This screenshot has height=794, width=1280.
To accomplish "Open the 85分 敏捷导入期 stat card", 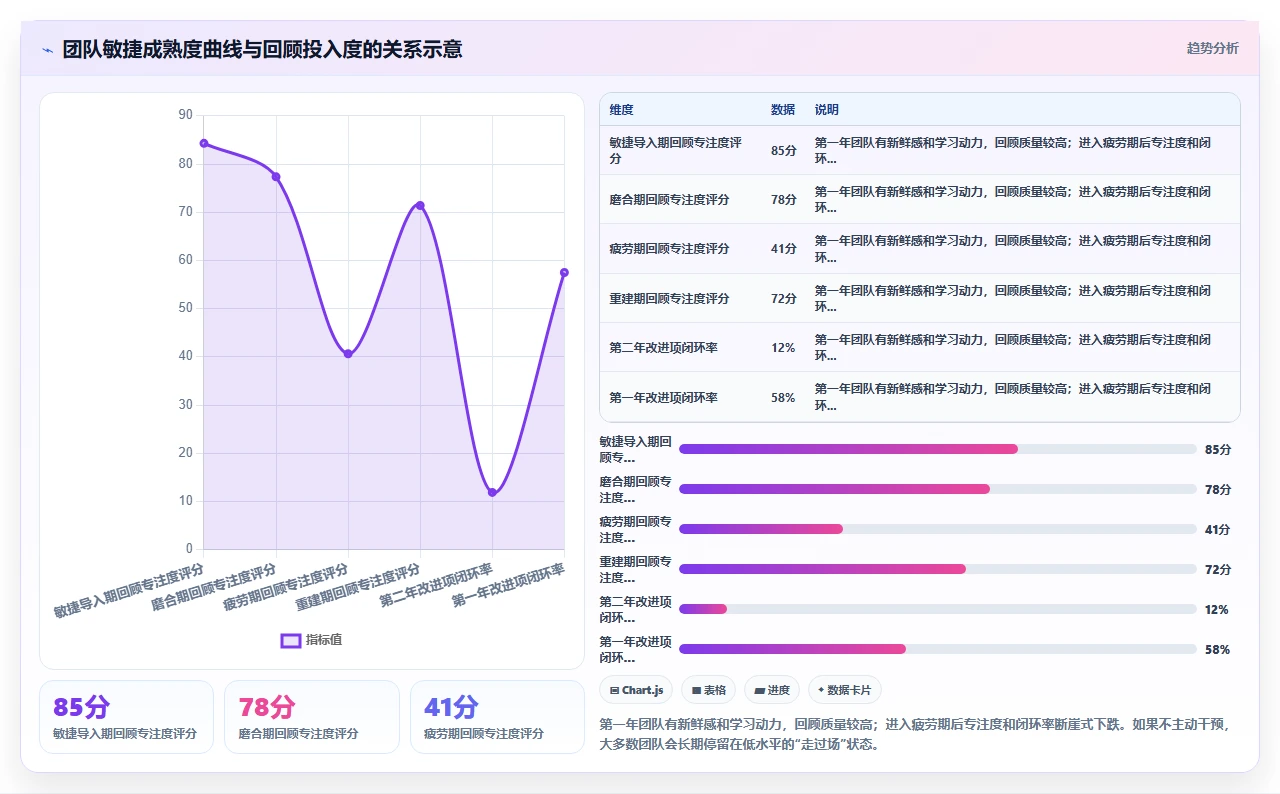I will (x=126, y=717).
